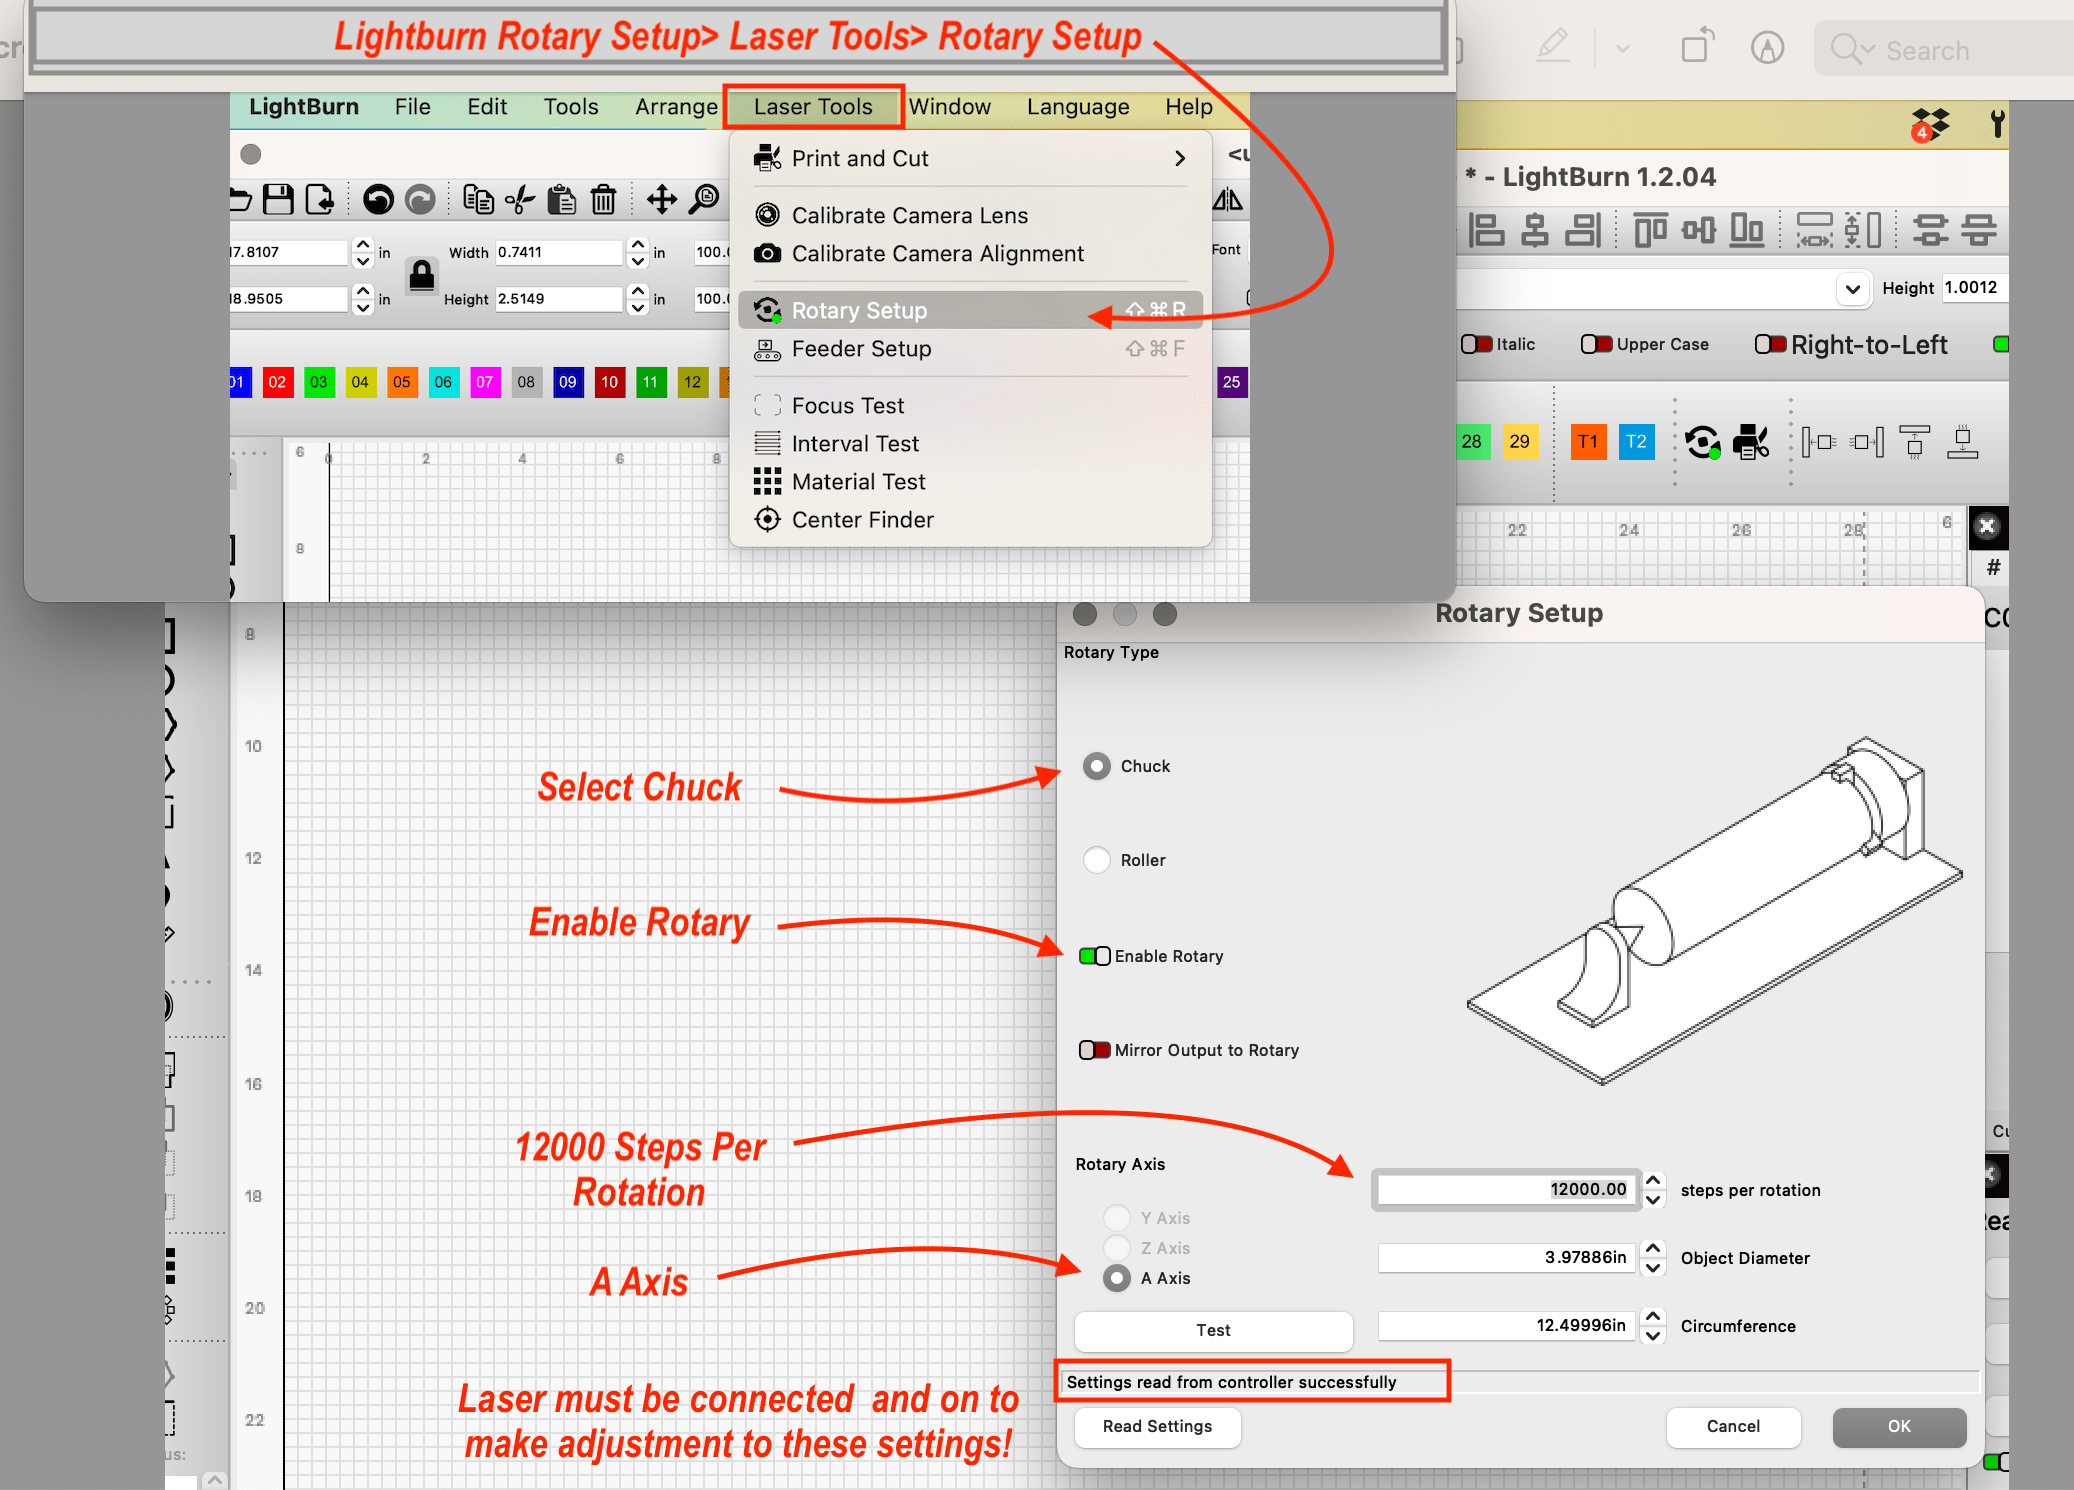Viewport: 2074px width, 1490px height.
Task: Select color swatch 04 in the palette
Action: coord(360,382)
